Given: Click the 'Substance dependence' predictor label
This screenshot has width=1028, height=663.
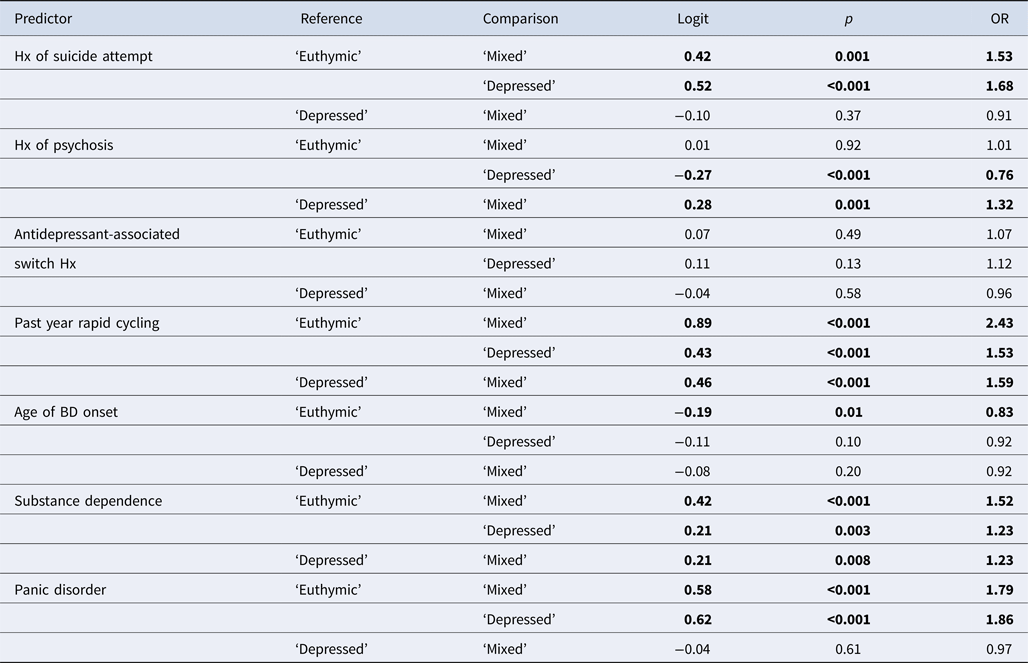Looking at the screenshot, I should tap(88, 501).
